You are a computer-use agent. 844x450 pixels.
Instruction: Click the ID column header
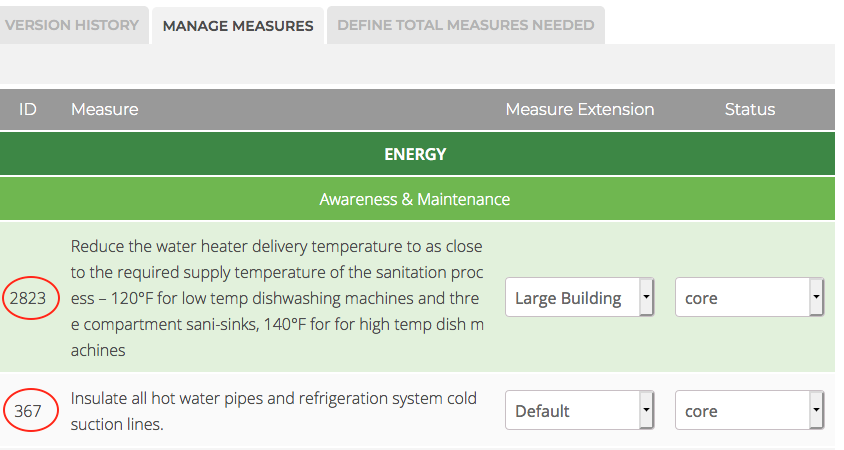(x=27, y=109)
